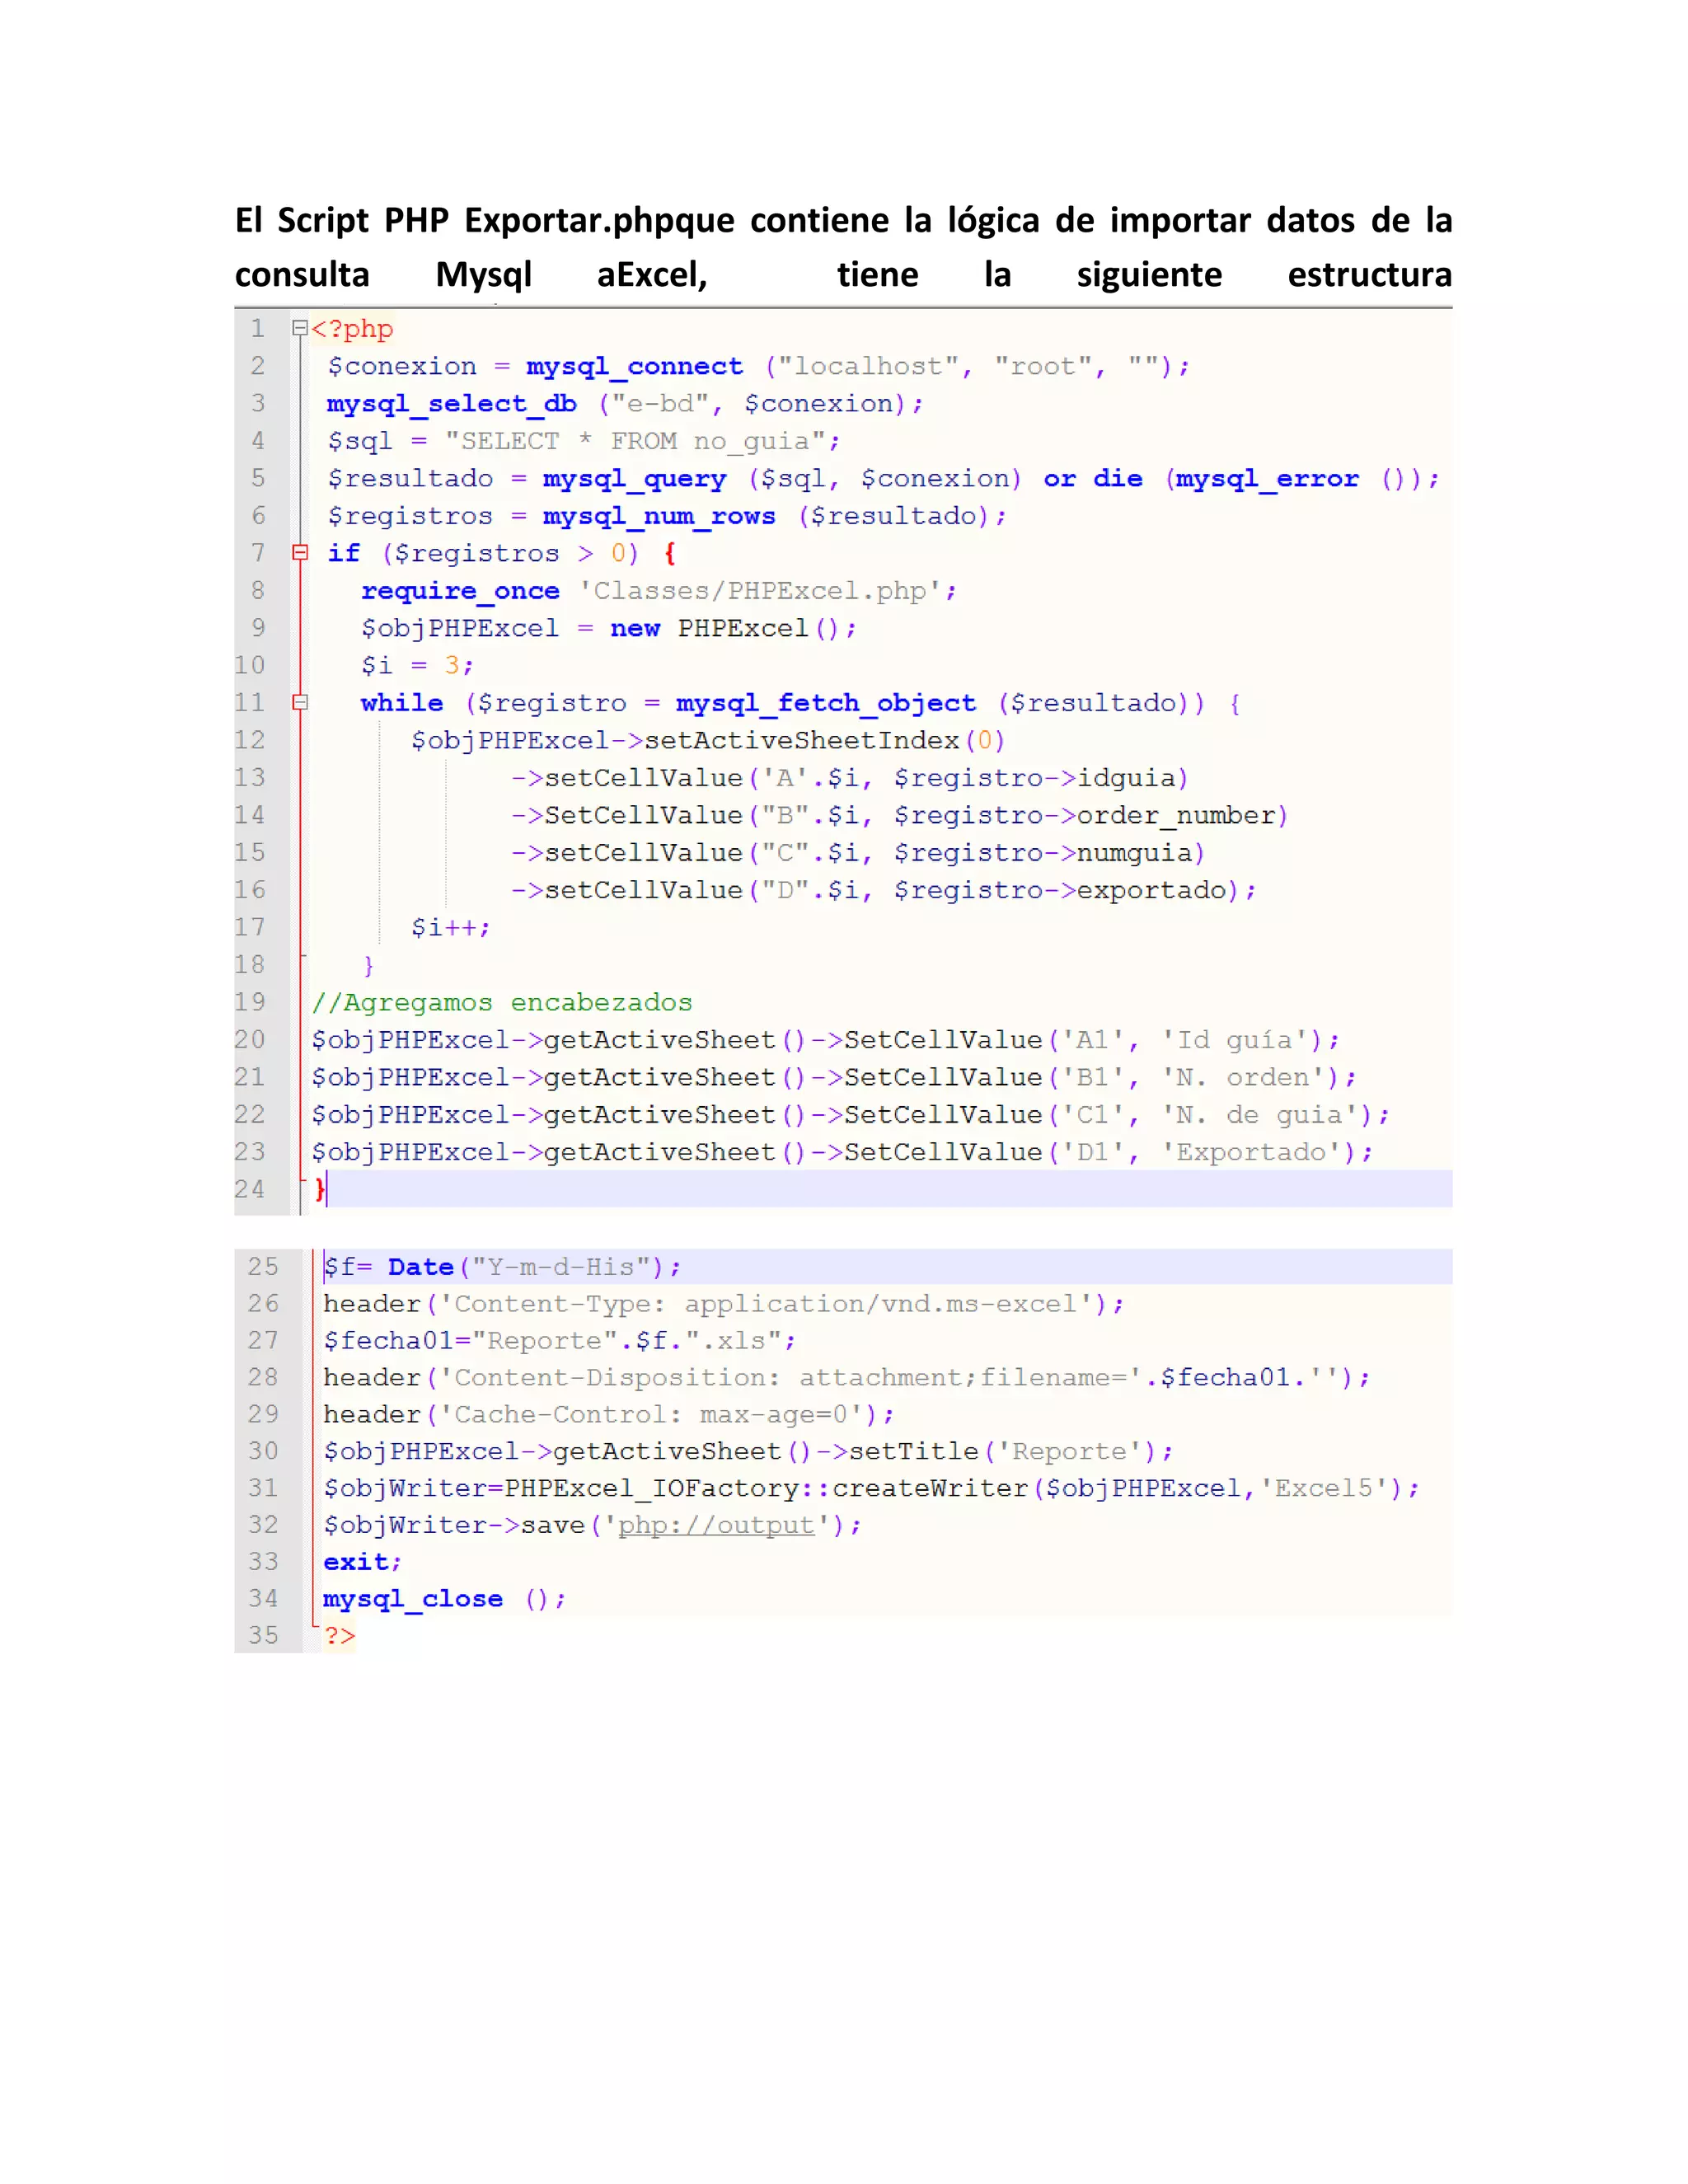Image resolution: width=1688 pixels, height=2184 pixels.
Task: Click line number 19 in the gutter
Action: coord(250,1002)
